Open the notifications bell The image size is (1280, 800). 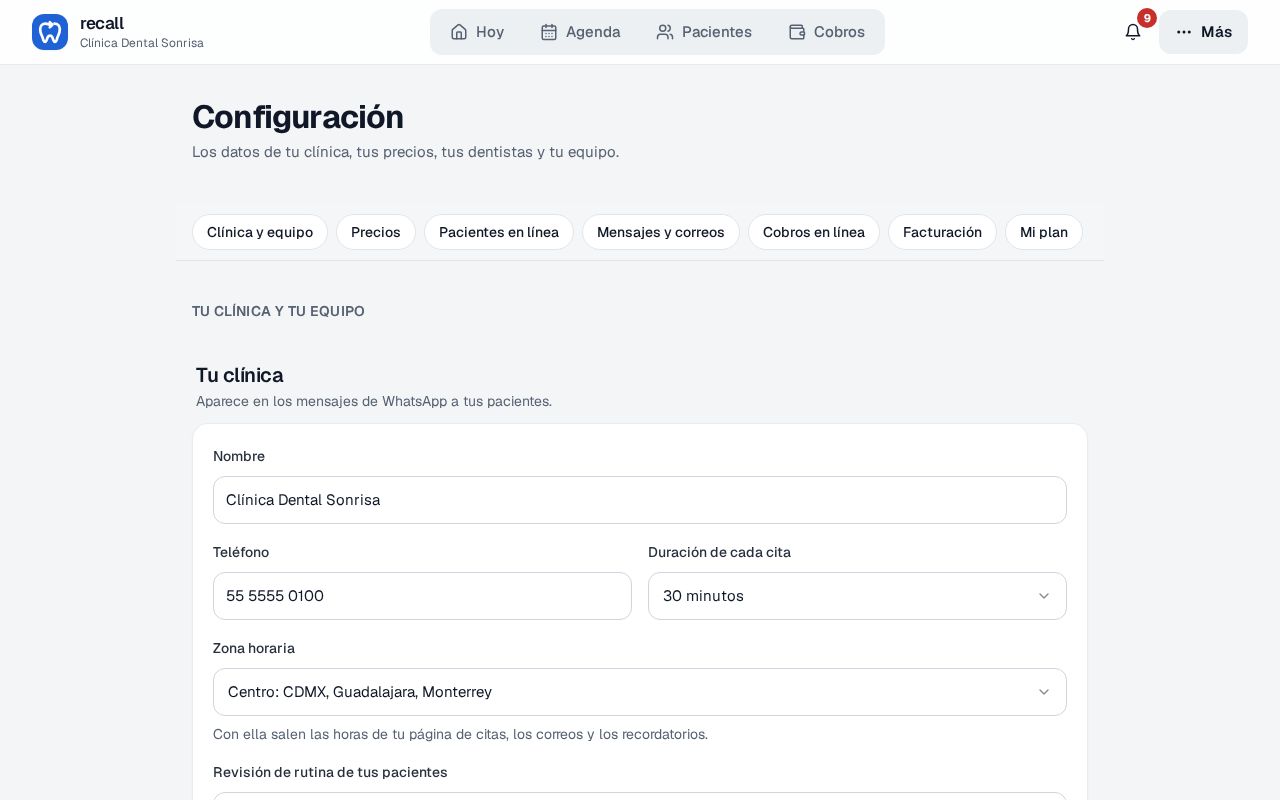[1133, 32]
